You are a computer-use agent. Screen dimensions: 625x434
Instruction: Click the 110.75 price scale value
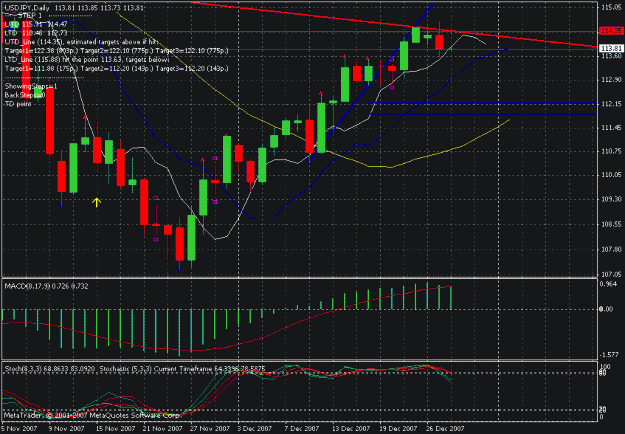611,151
